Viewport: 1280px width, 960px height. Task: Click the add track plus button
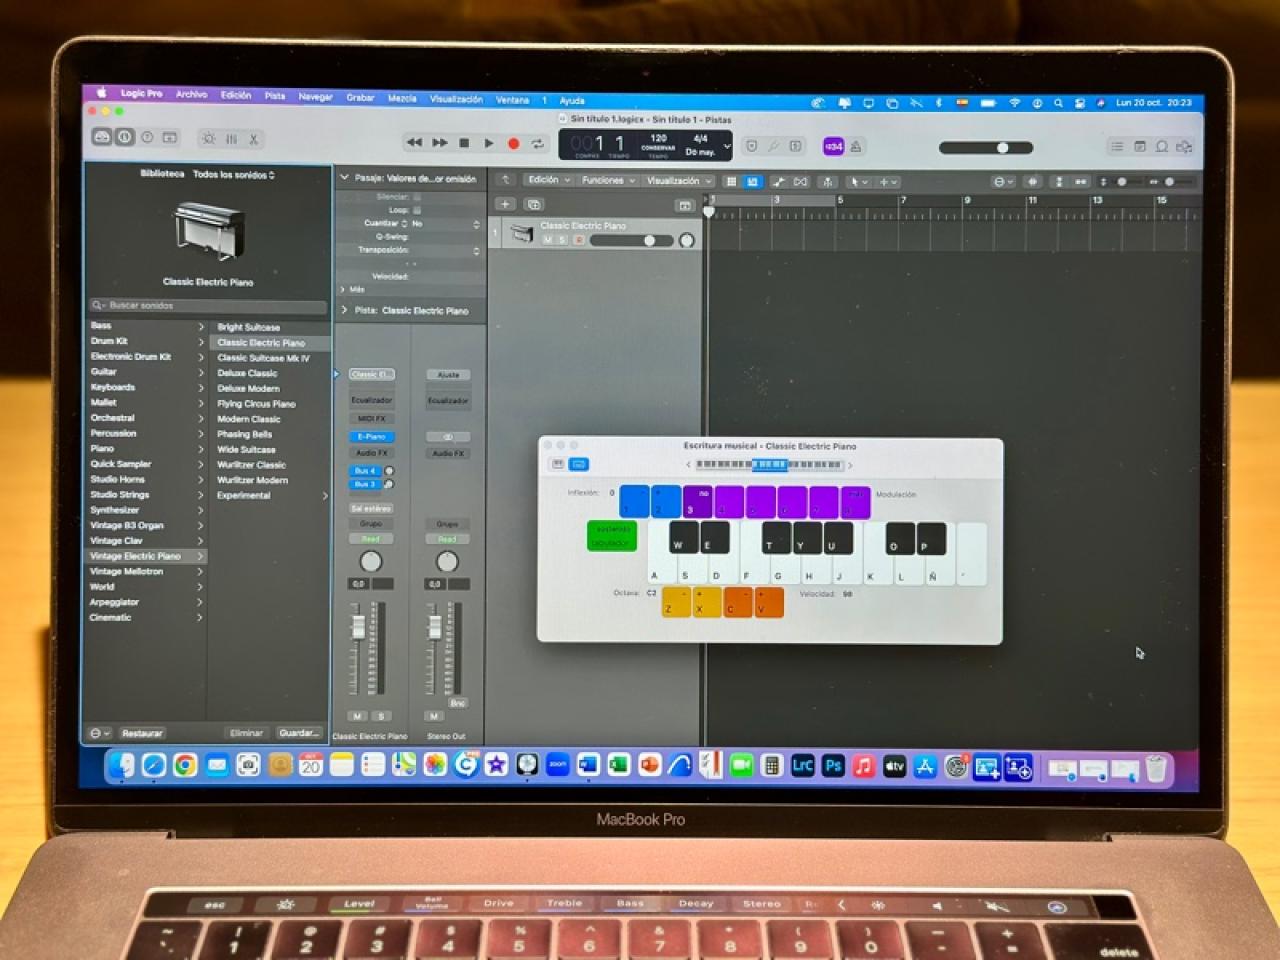pyautogui.click(x=505, y=204)
